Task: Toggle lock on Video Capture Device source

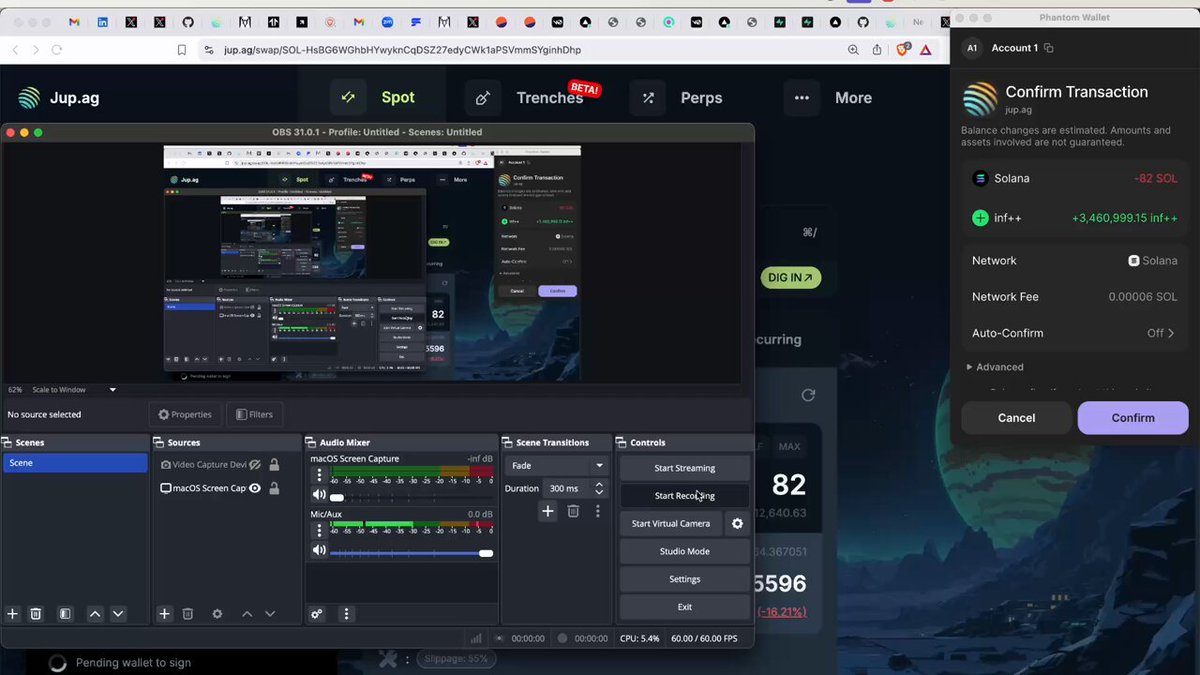Action: [x=274, y=465]
